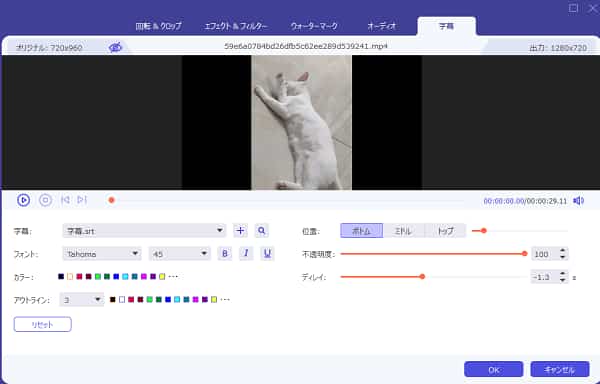Pick blue font color swatch

coord(116,277)
